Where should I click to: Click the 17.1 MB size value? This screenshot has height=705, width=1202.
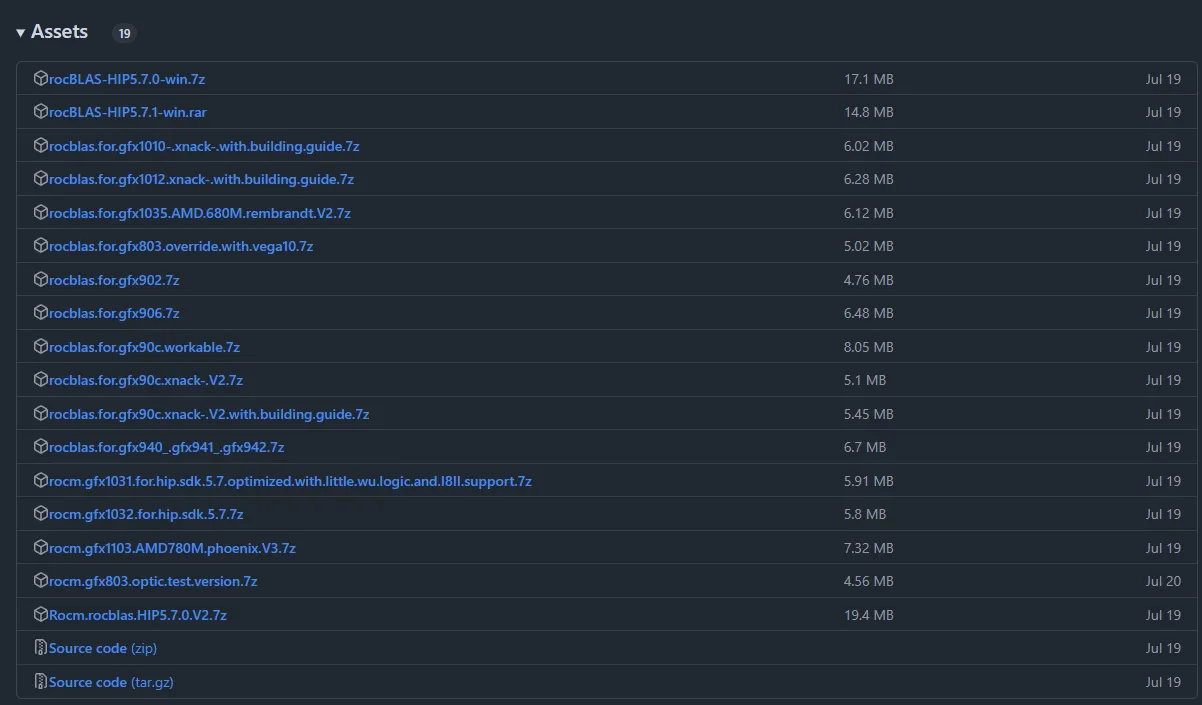pos(869,79)
